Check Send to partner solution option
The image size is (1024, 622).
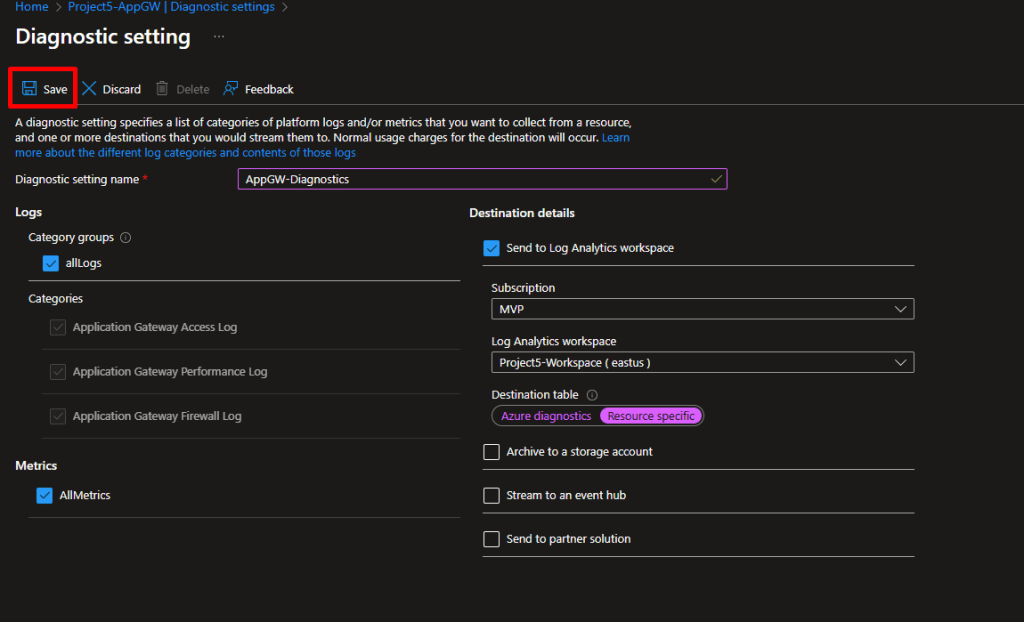[491, 539]
